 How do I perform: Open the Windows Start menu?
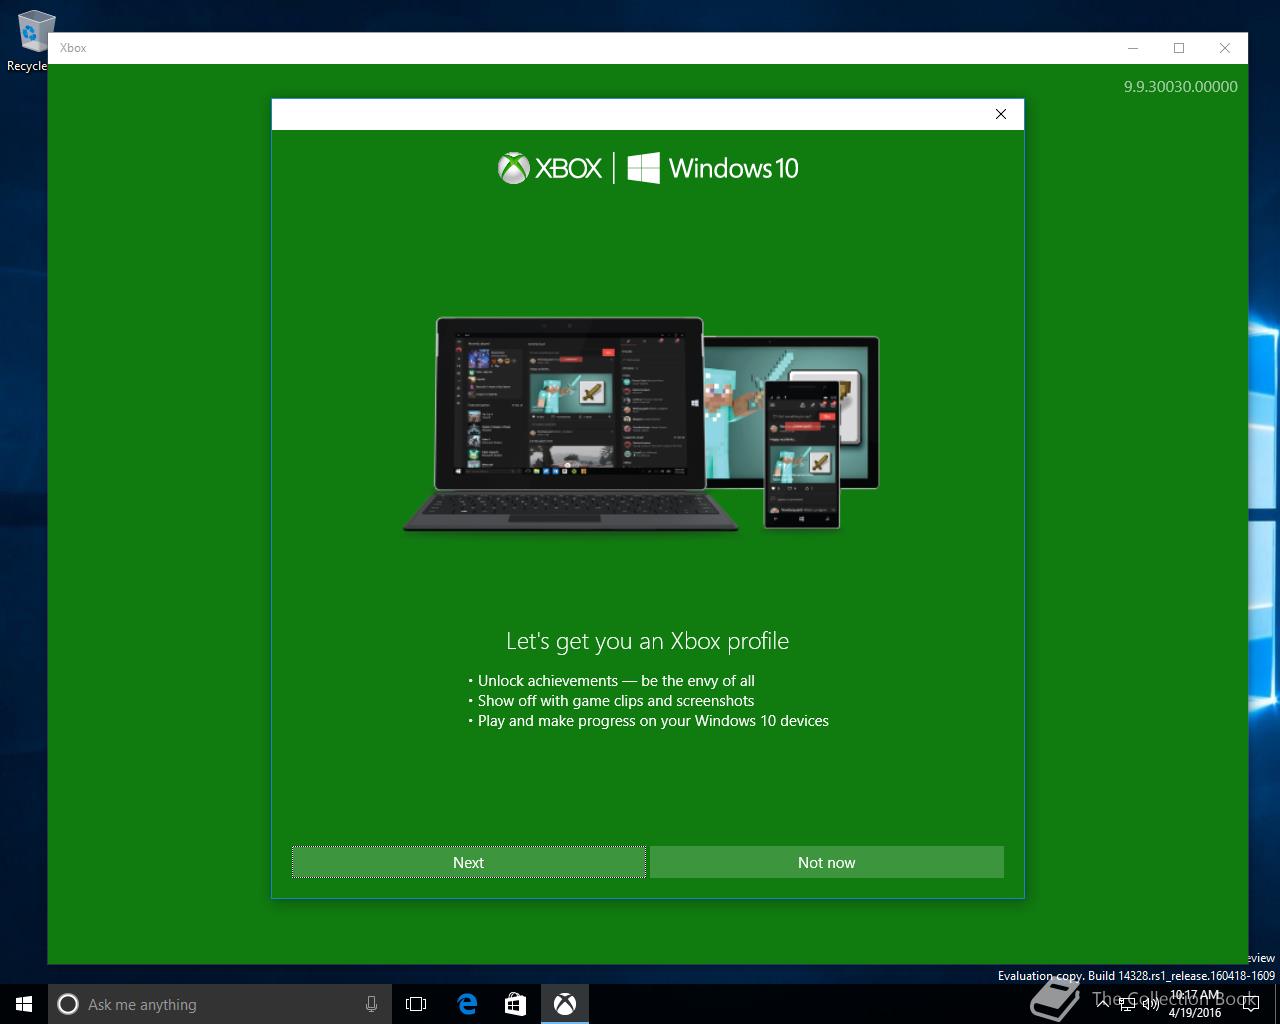(24, 1004)
